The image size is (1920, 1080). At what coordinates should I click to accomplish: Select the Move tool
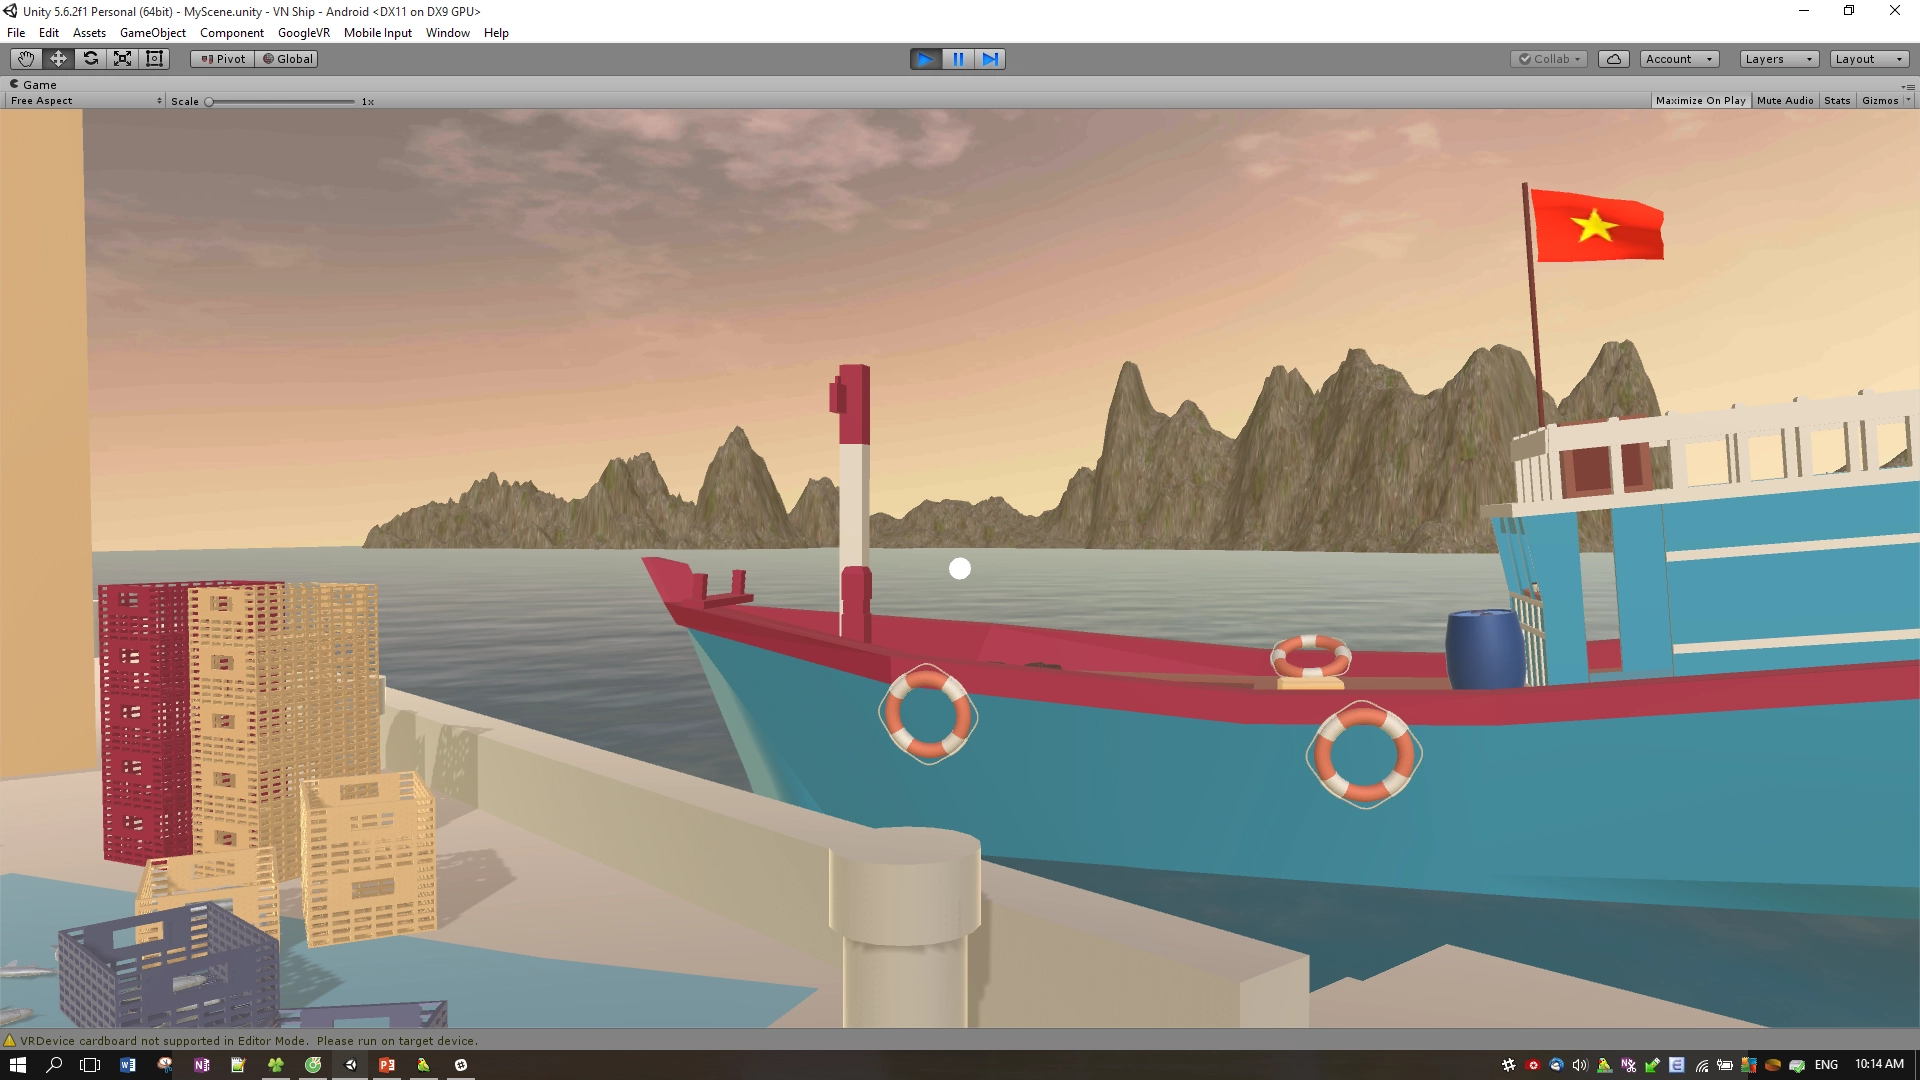point(58,59)
